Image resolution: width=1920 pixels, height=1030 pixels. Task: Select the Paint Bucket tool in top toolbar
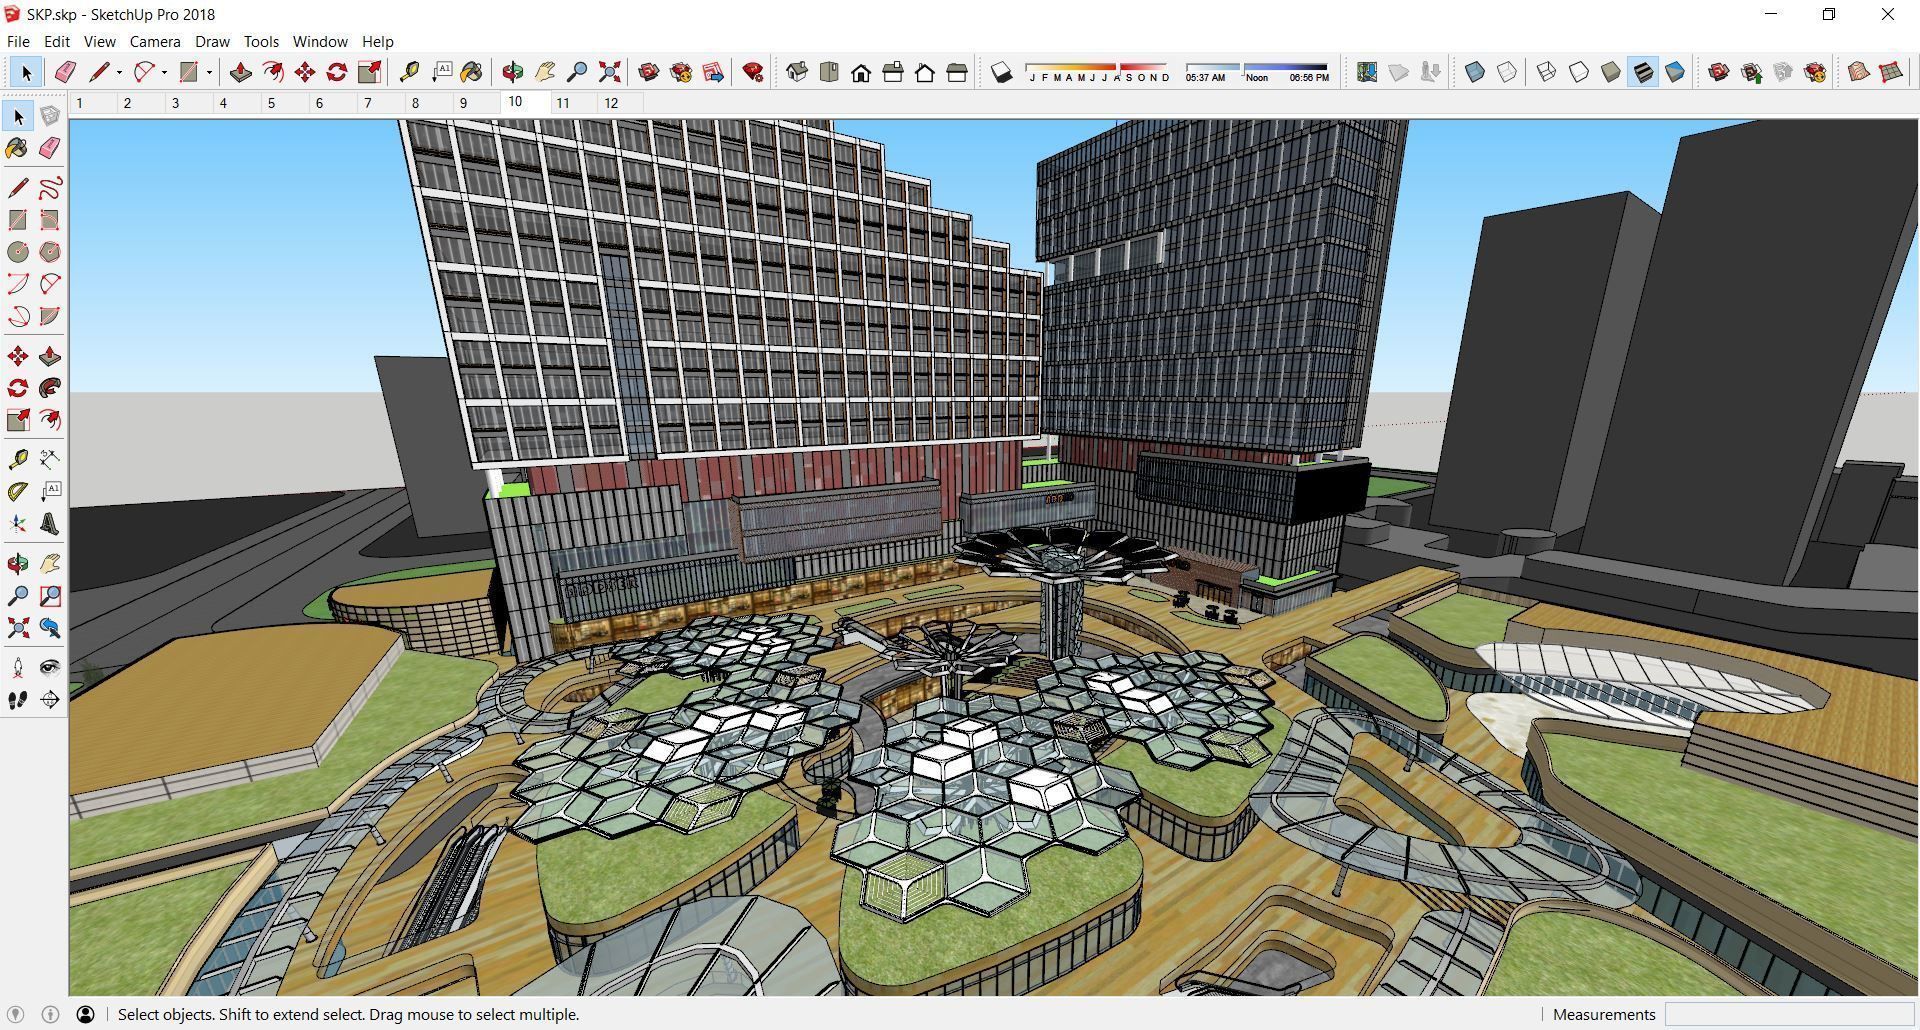tap(472, 72)
